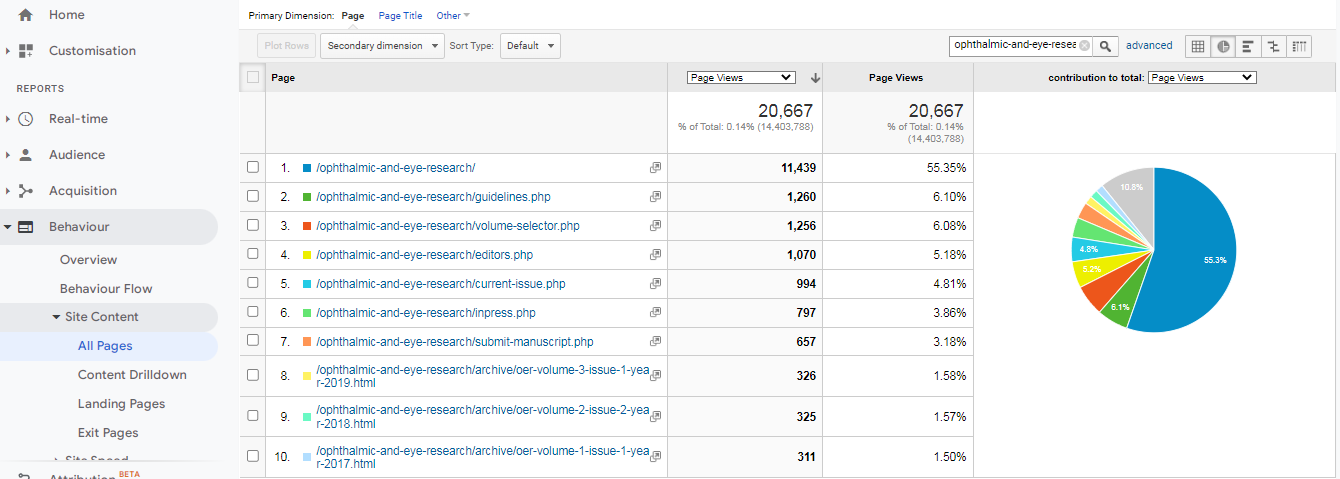1340x479 pixels.
Task: Click the advanced filter link
Action: [x=1149, y=46]
